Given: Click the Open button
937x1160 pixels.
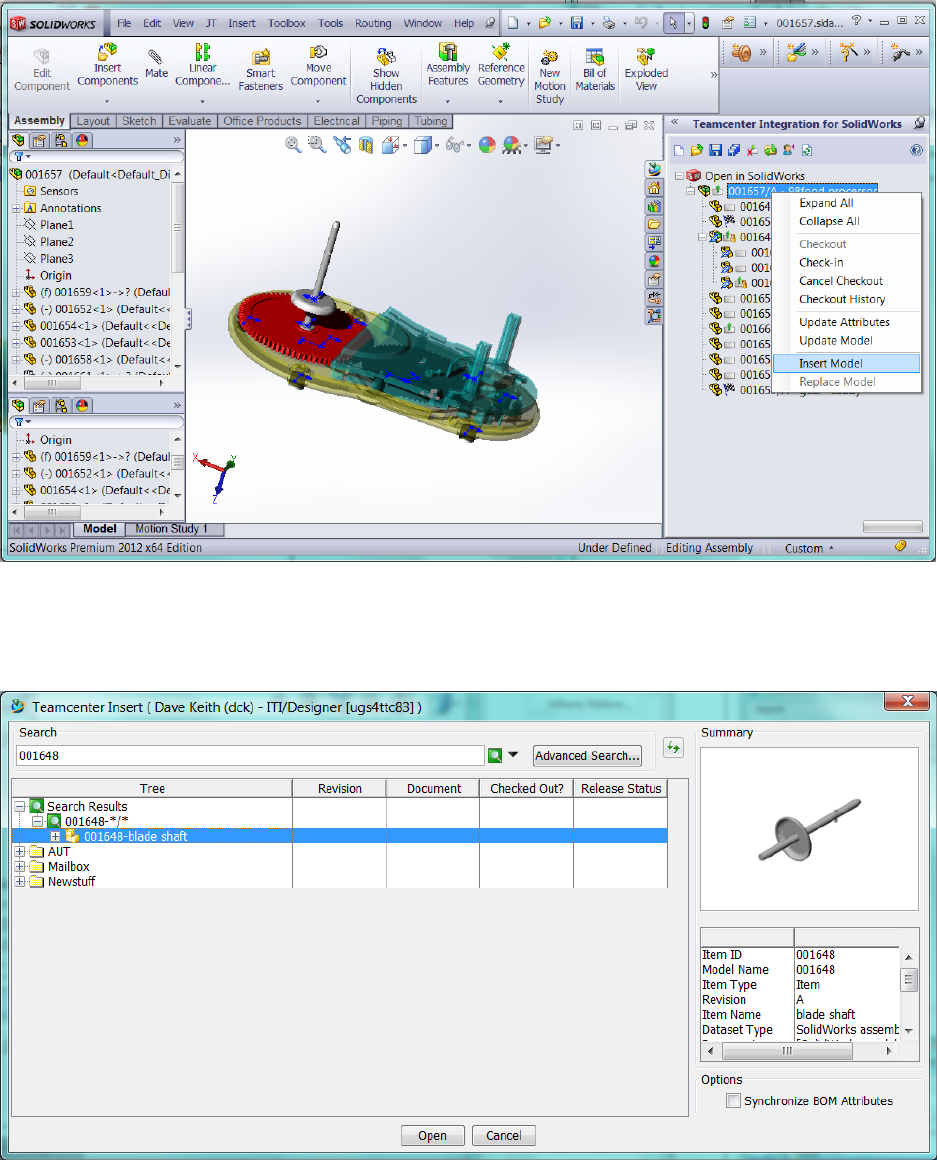Looking at the screenshot, I should click(x=432, y=1135).
